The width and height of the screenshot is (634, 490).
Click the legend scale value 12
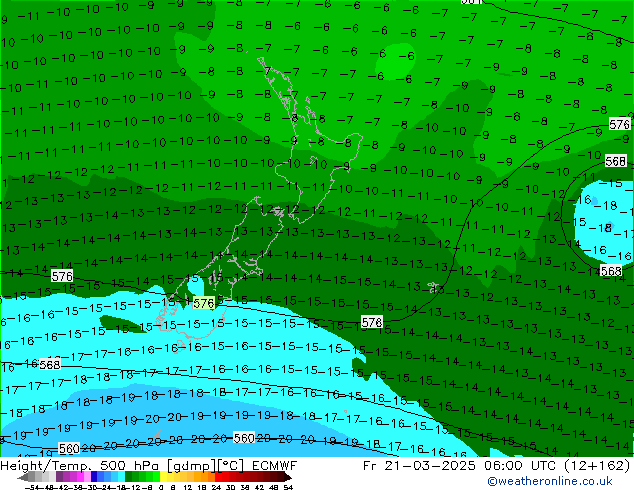coord(188,487)
